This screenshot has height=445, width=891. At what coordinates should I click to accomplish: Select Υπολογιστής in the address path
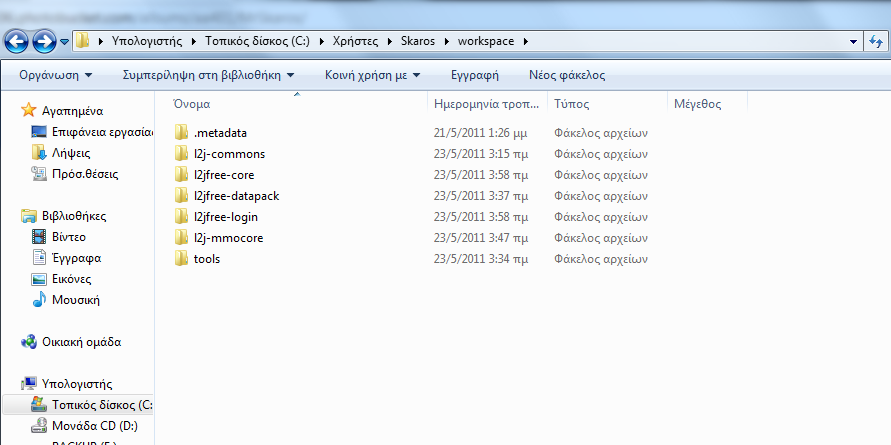[147, 41]
